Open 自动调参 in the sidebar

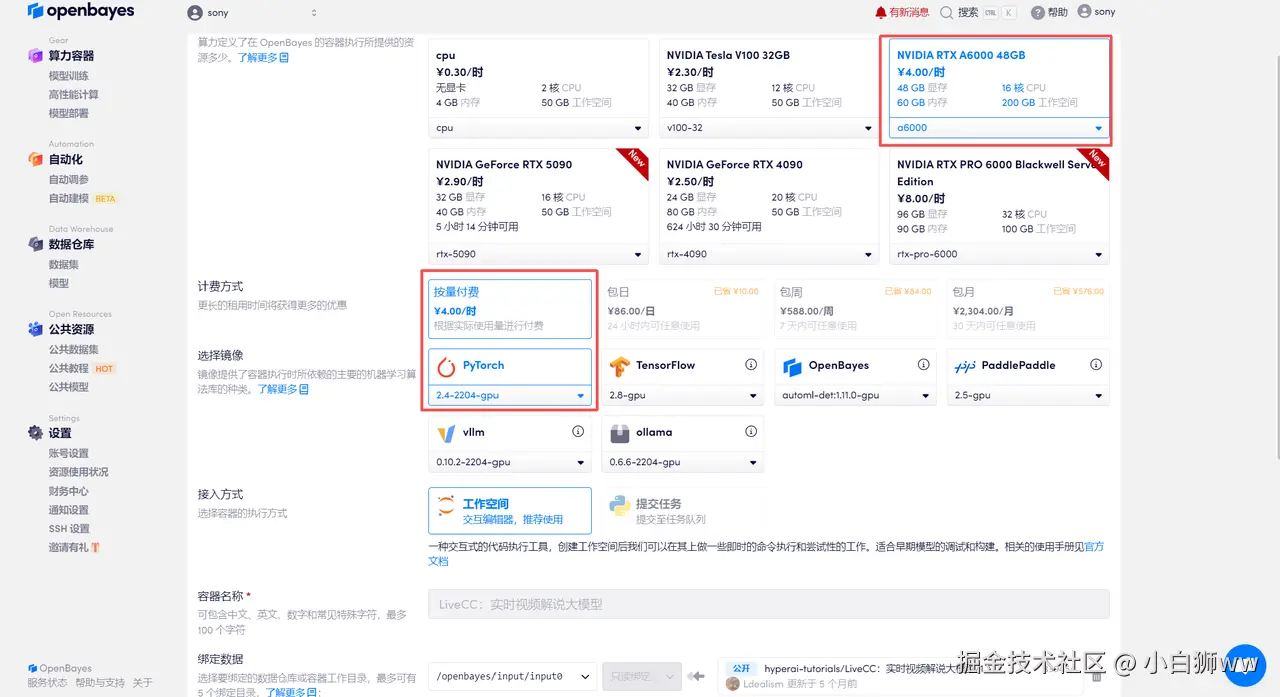click(69, 180)
